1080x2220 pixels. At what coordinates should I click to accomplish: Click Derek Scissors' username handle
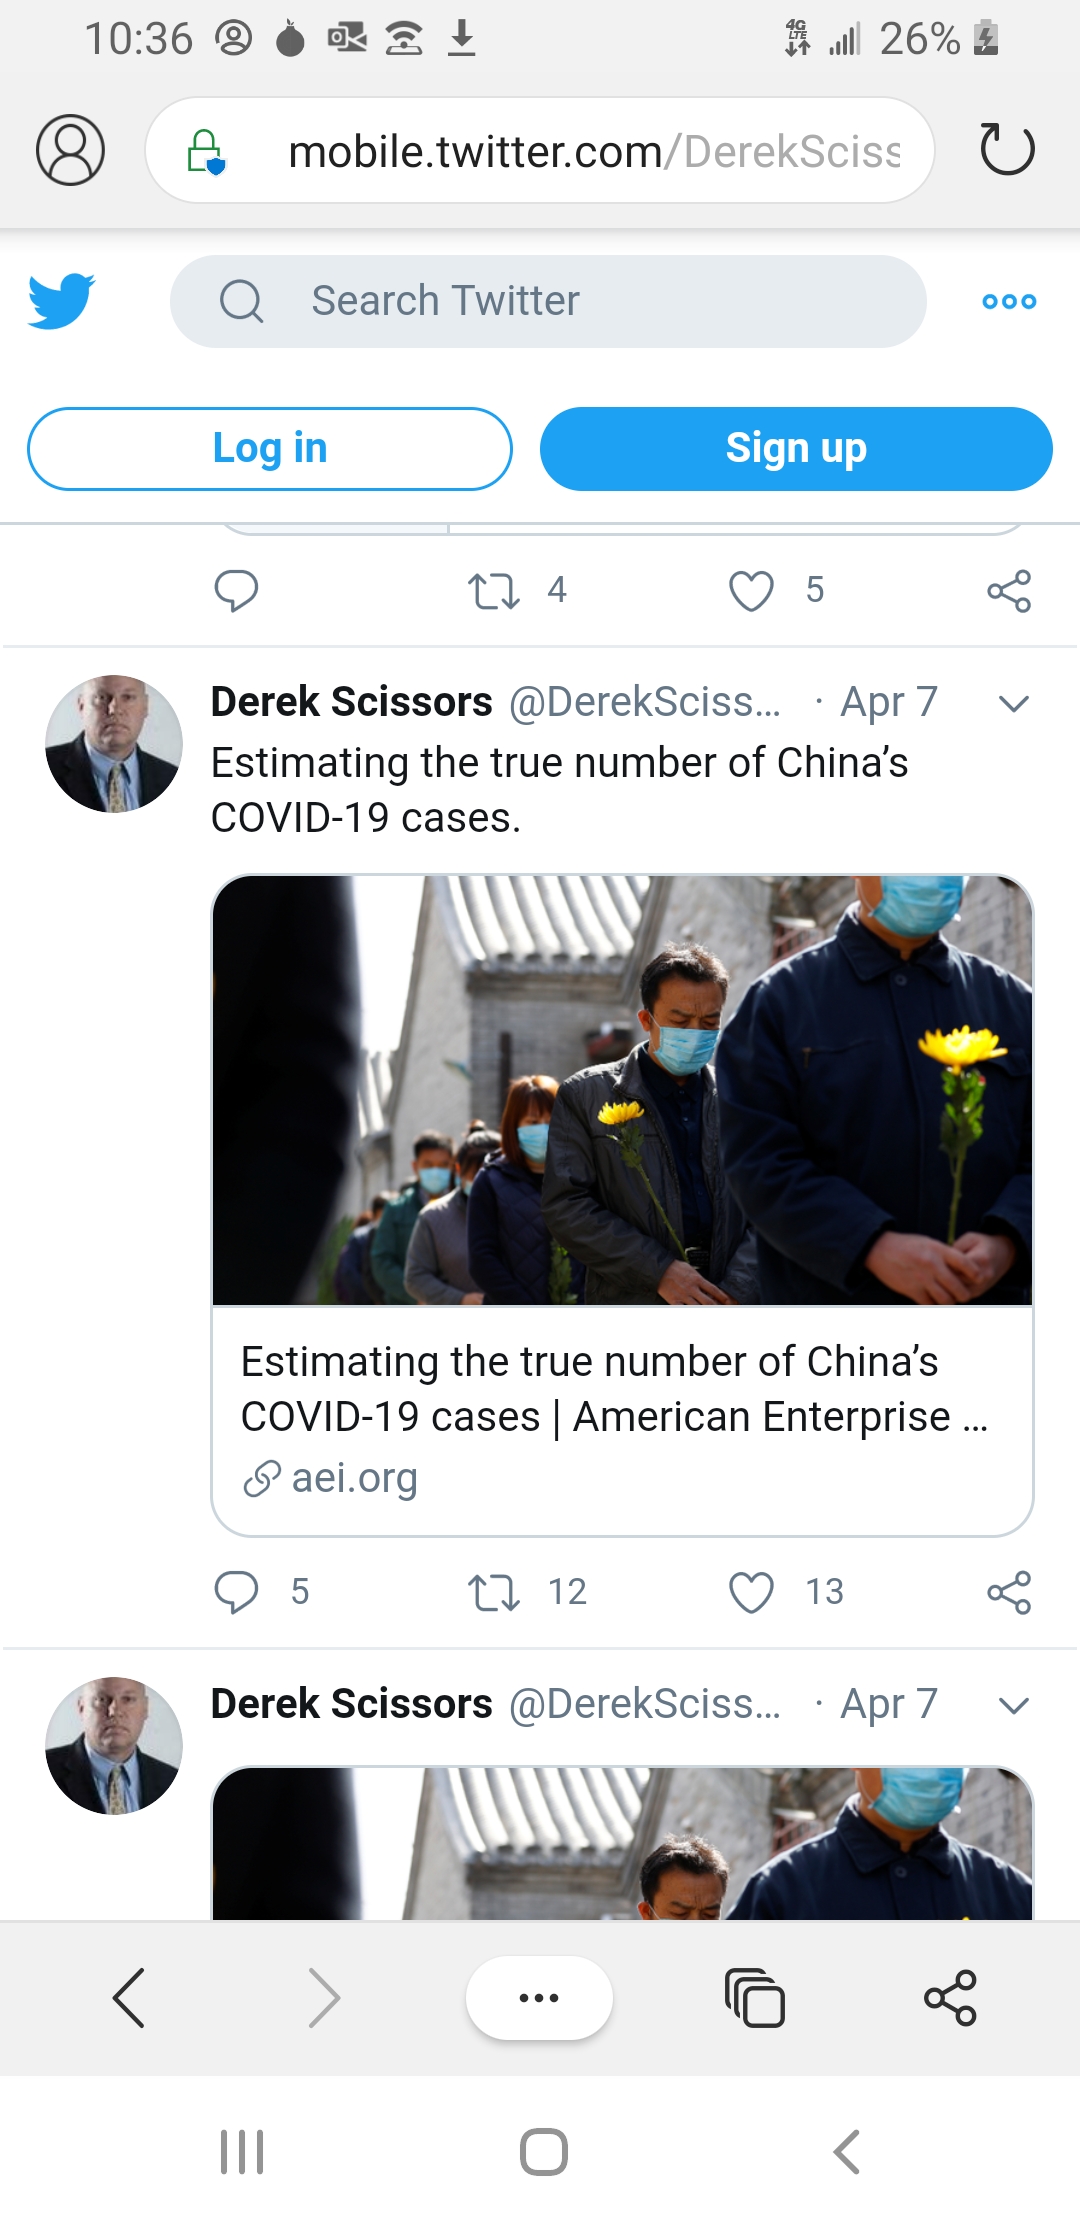click(x=645, y=701)
